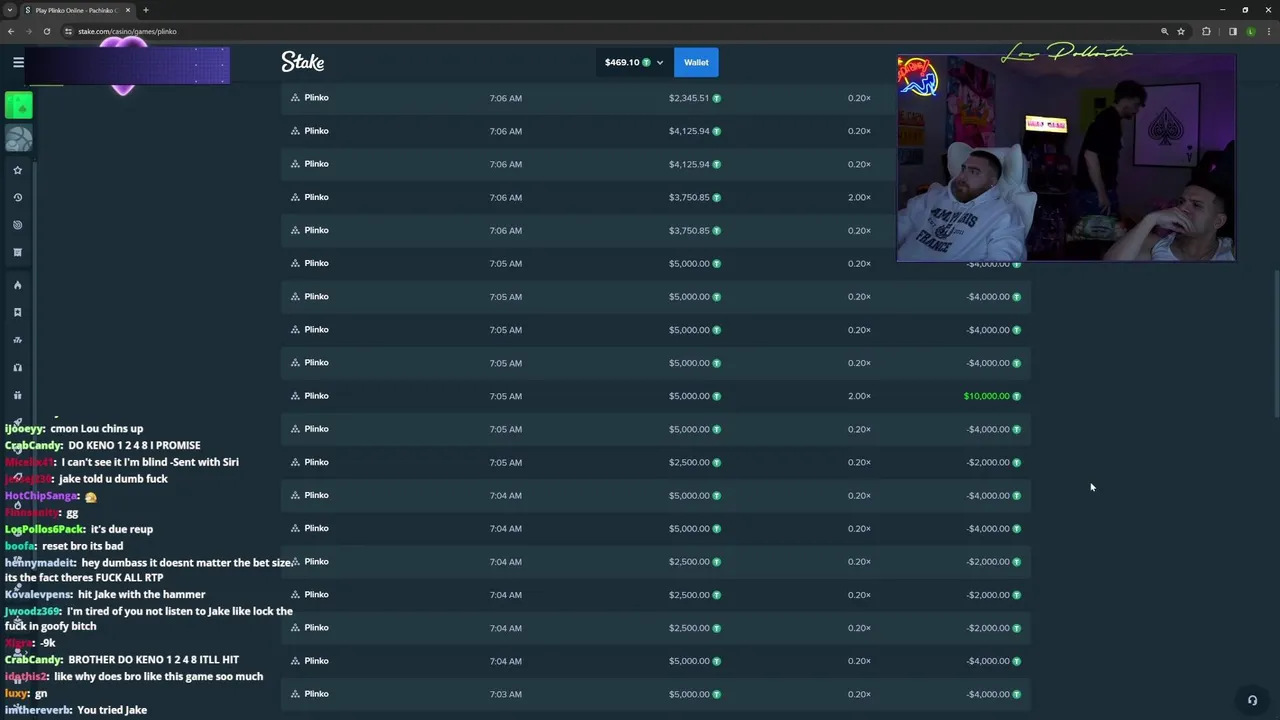Open Favourites star icon in sidebar
Viewport: 1280px width, 720px height.
pos(17,170)
